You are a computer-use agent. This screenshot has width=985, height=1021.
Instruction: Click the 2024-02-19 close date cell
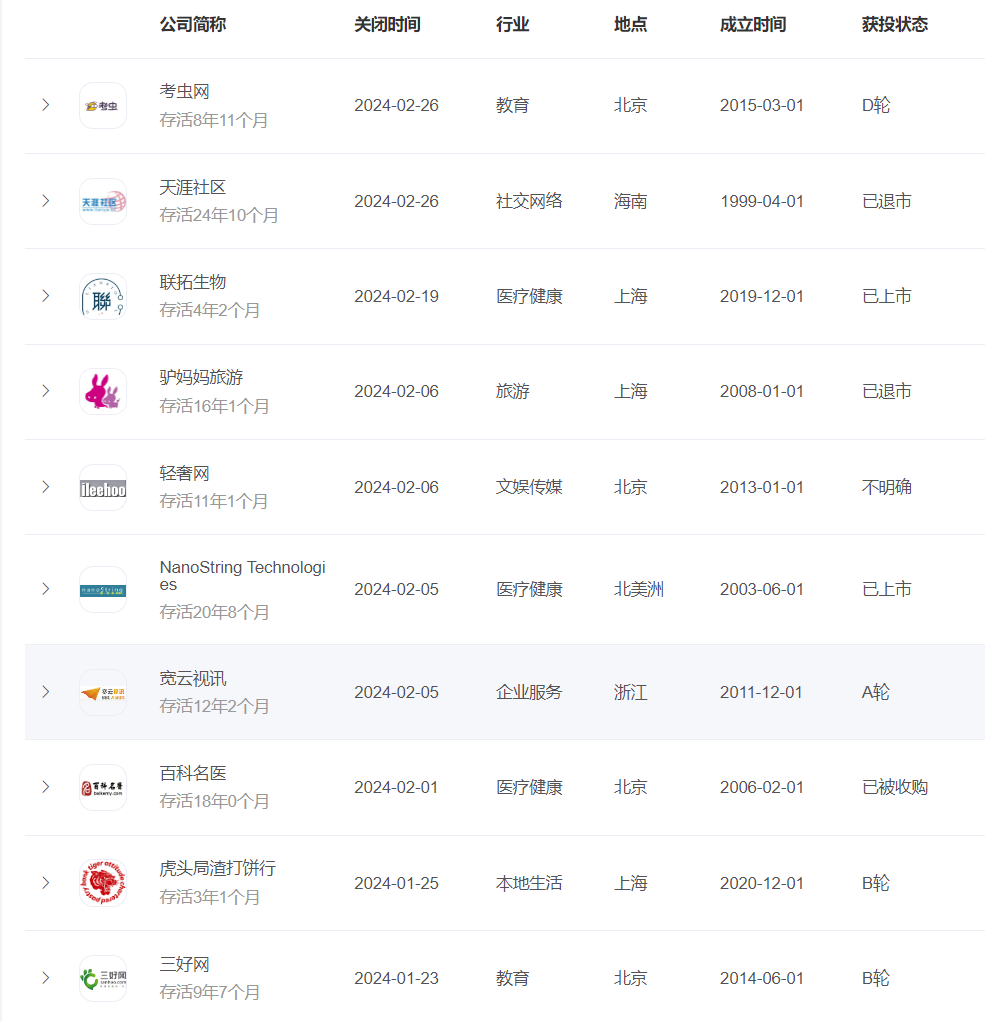coord(396,296)
